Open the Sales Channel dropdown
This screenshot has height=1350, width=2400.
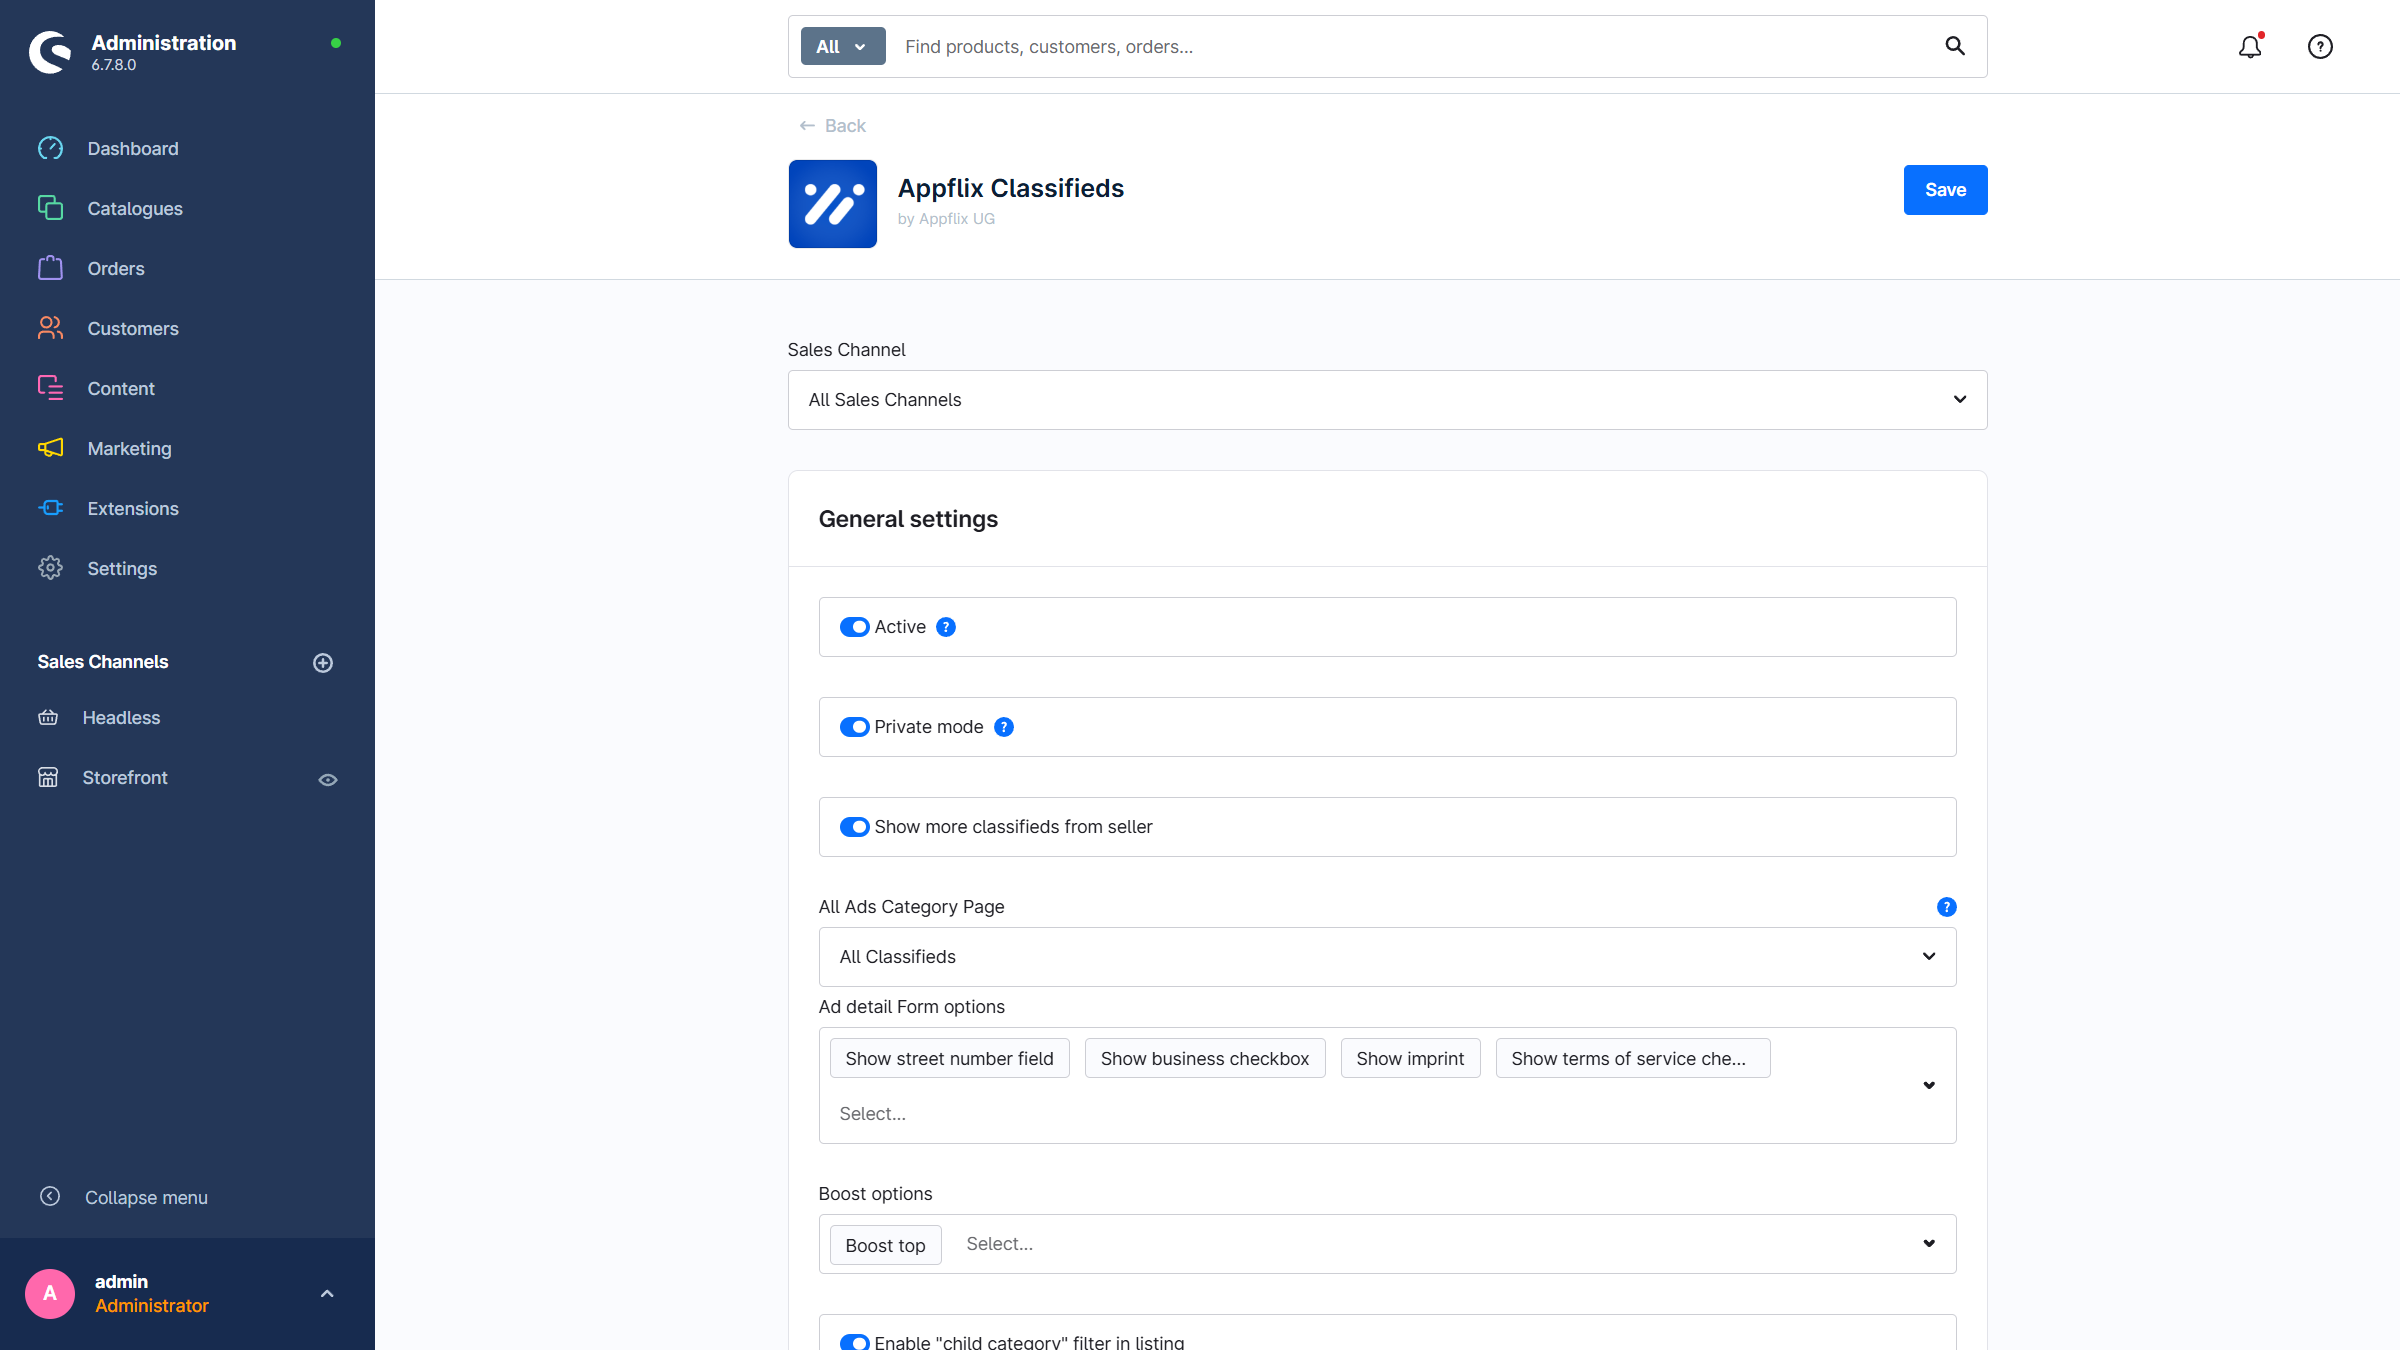[1386, 400]
